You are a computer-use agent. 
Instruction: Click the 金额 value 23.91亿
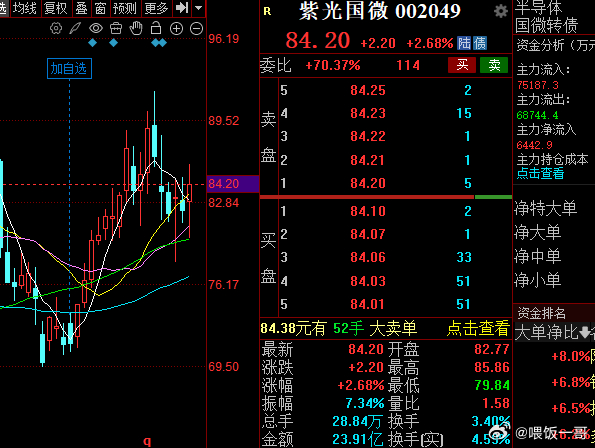click(x=357, y=439)
